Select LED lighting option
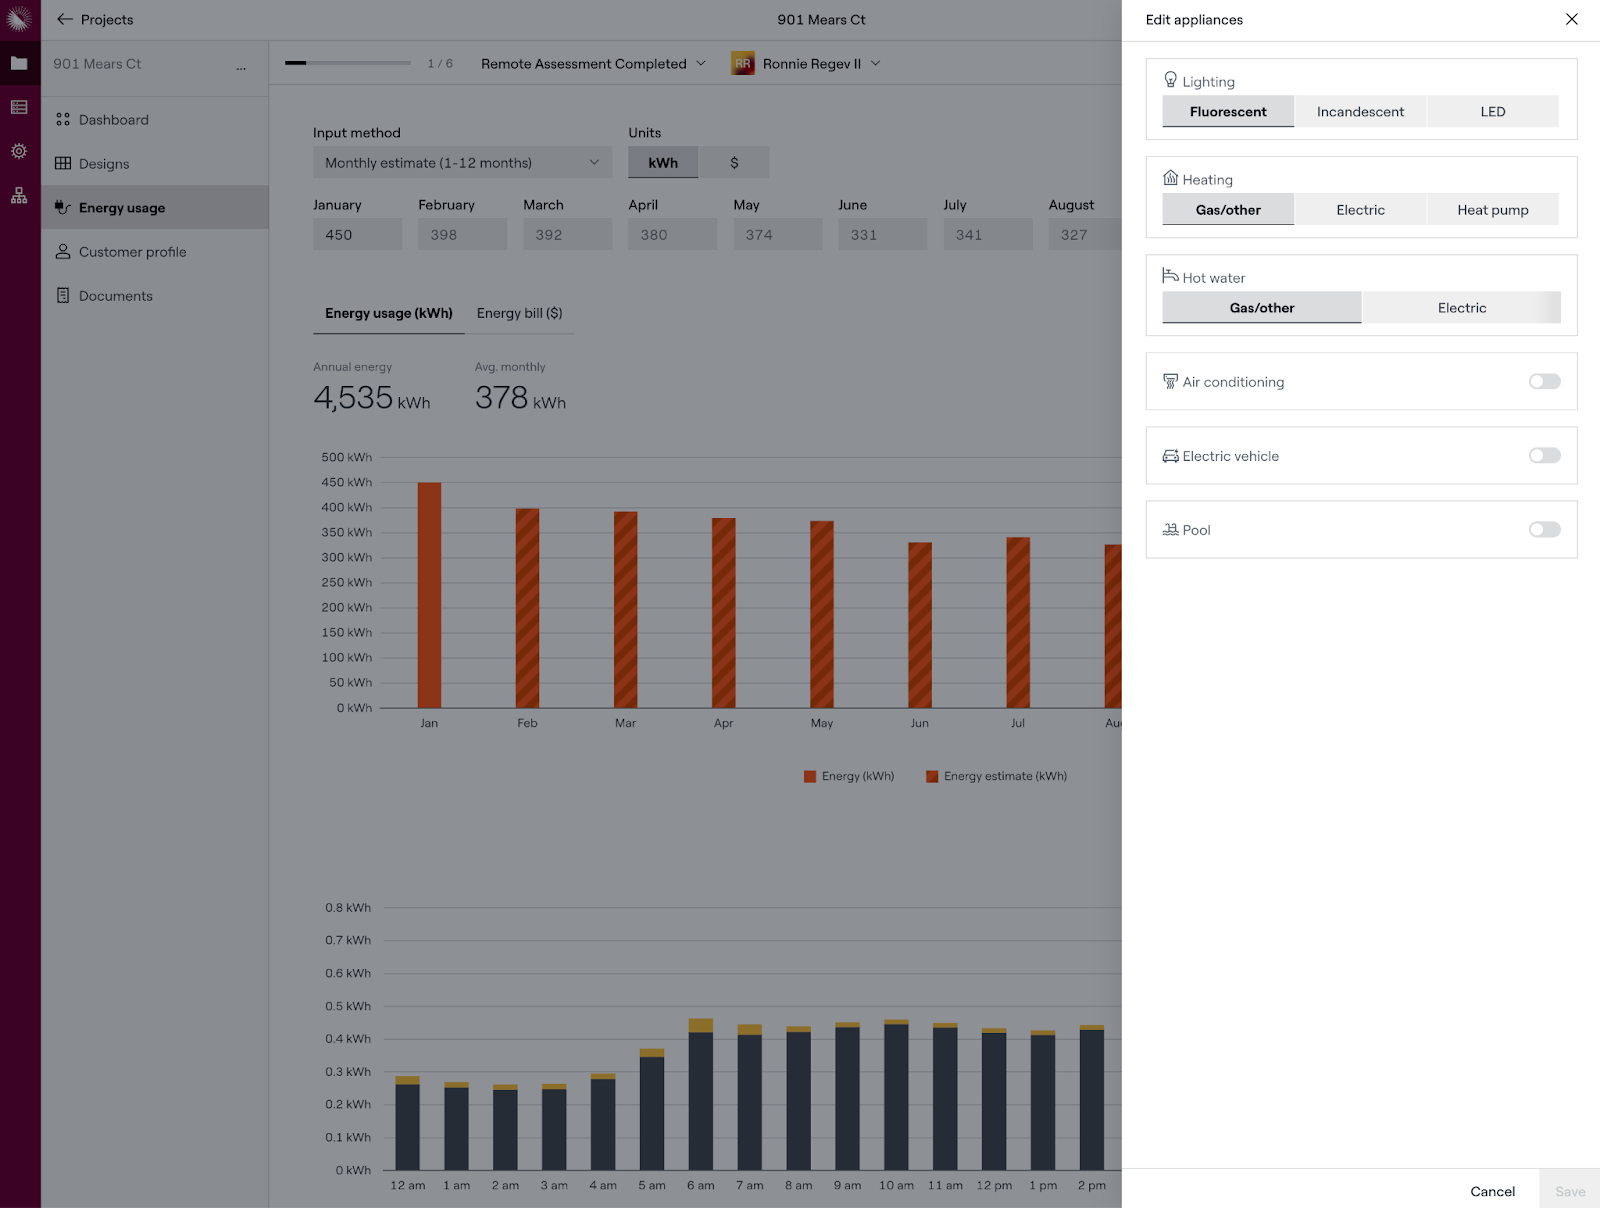The image size is (1600, 1208). click(x=1492, y=112)
